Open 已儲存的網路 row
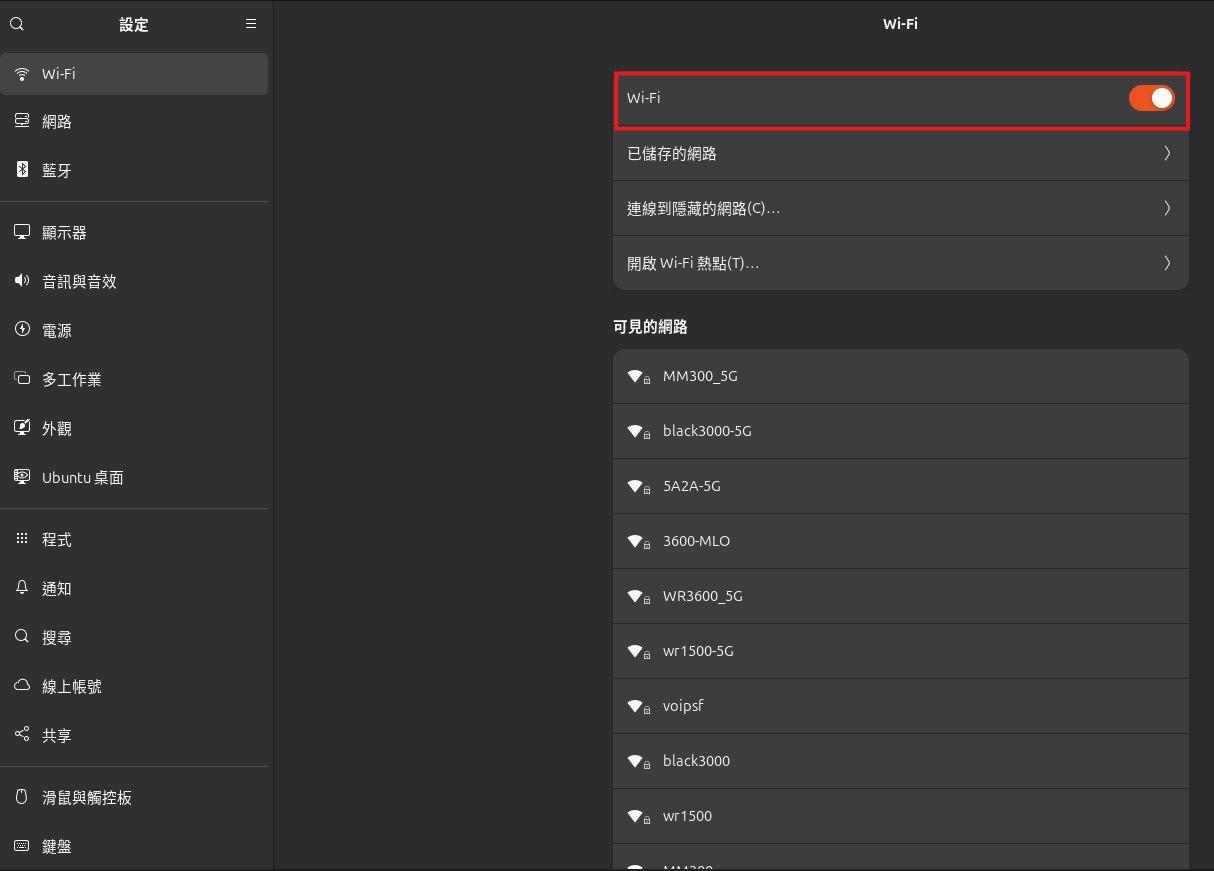This screenshot has height=871, width=1214. point(900,153)
